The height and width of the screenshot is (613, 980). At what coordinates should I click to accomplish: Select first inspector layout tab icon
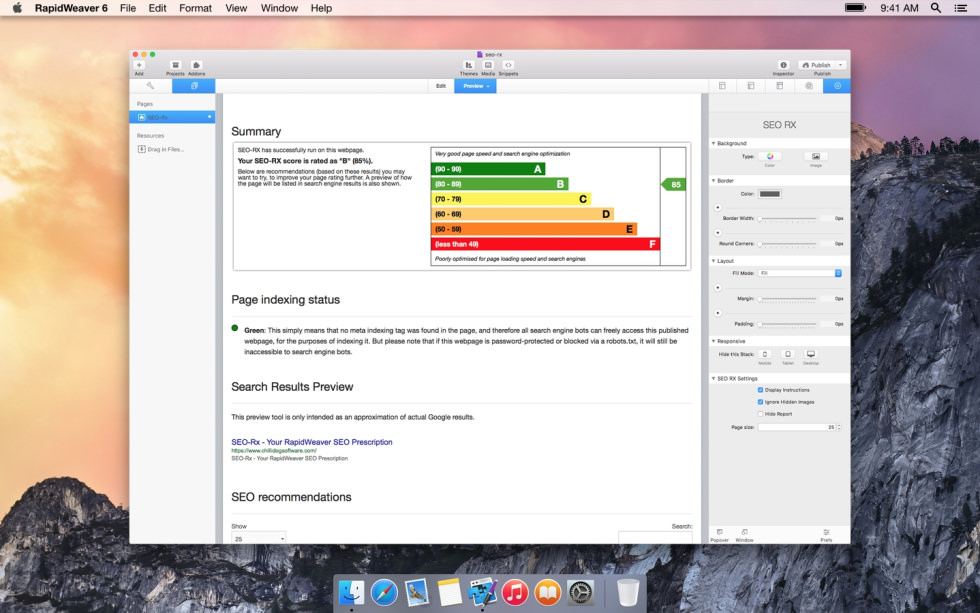point(722,86)
